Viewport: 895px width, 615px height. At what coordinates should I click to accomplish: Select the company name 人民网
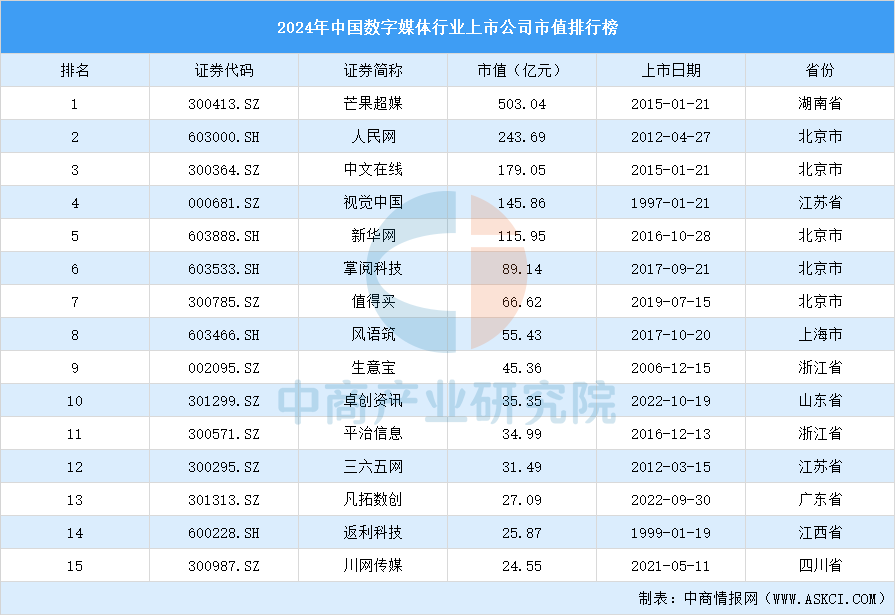[x=373, y=136]
